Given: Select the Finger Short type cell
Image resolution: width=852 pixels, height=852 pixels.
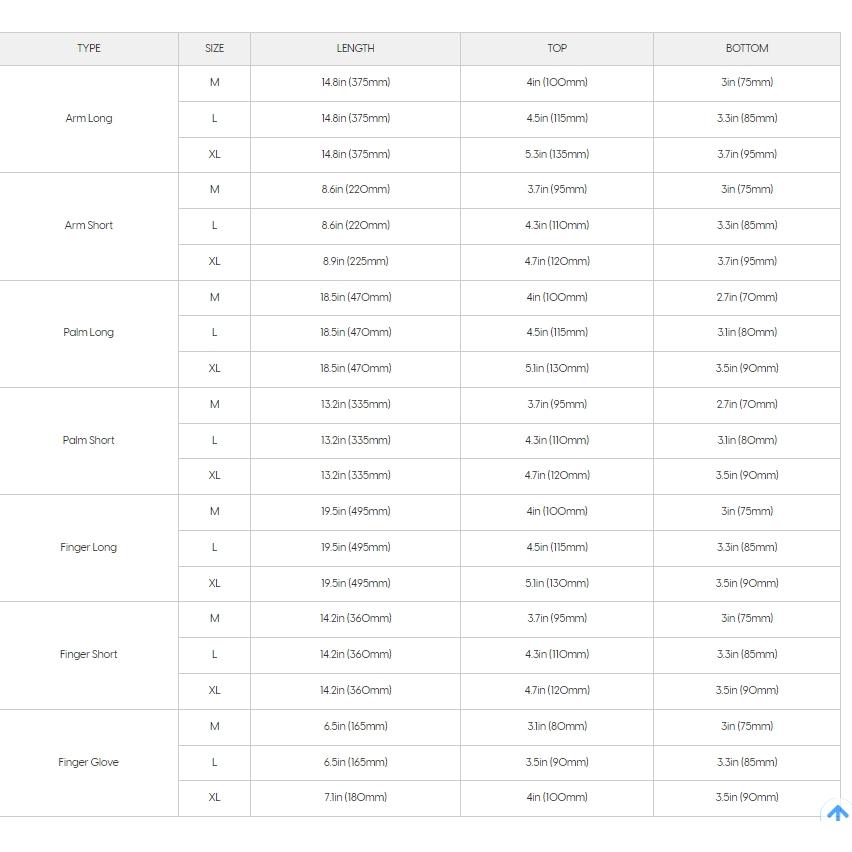Looking at the screenshot, I should [89, 654].
